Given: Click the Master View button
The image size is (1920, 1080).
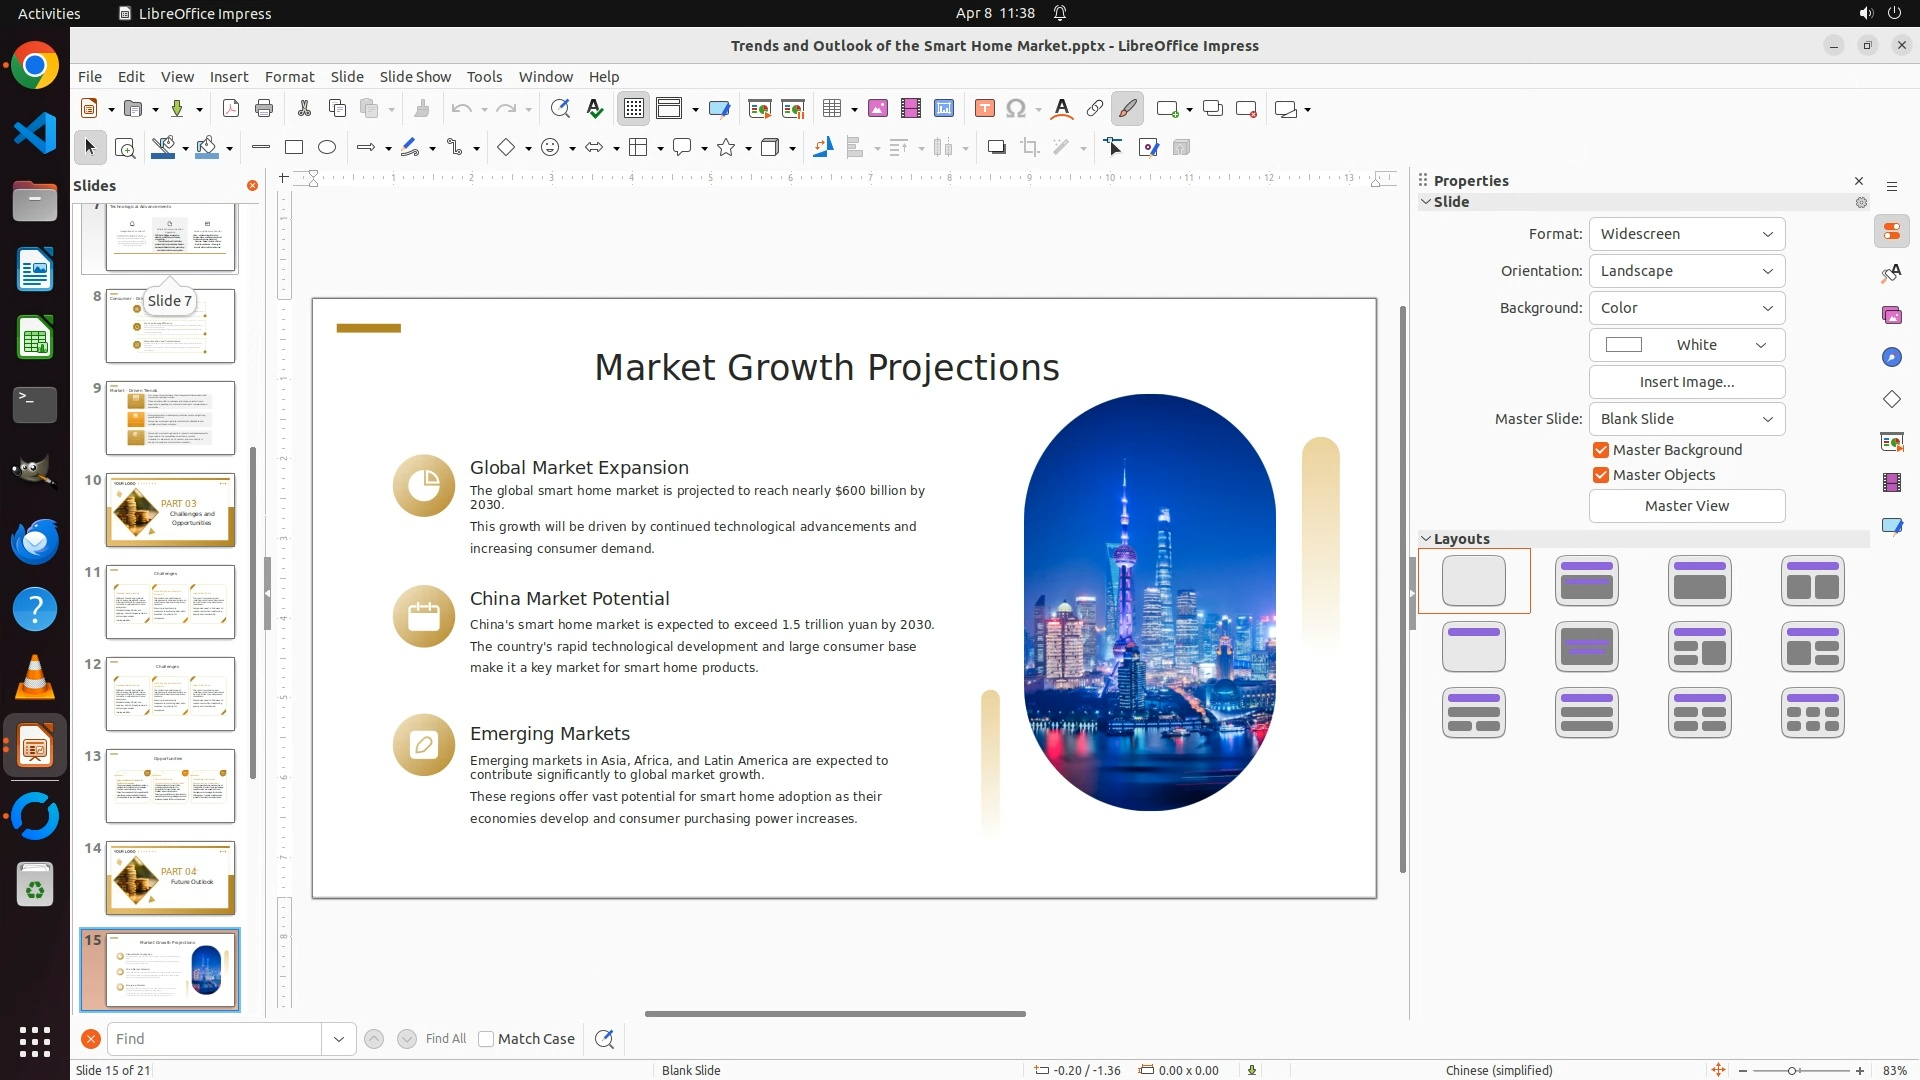Looking at the screenshot, I should click(x=1686, y=506).
